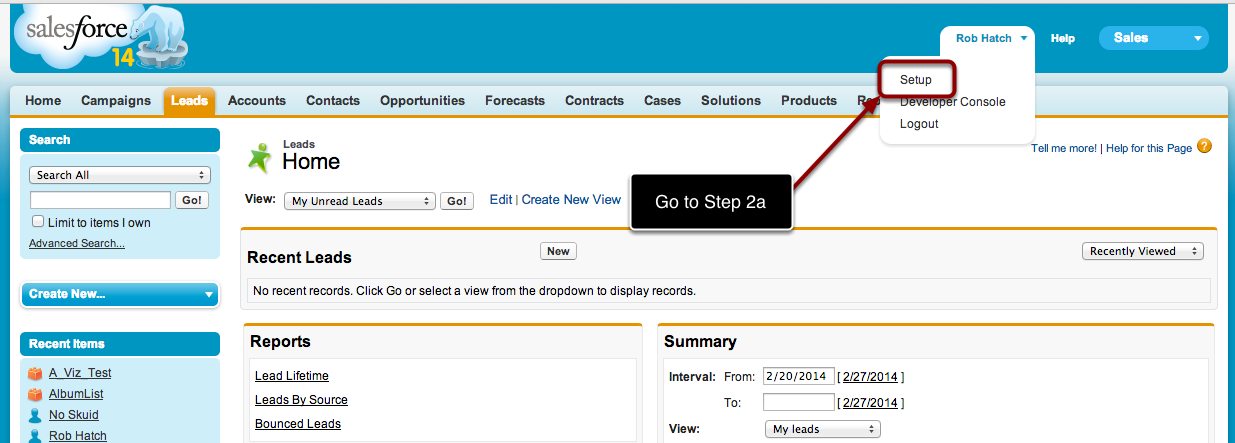The height and width of the screenshot is (443, 1235).
Task: Open the A_Viz_Test recent item
Action: tap(80, 373)
